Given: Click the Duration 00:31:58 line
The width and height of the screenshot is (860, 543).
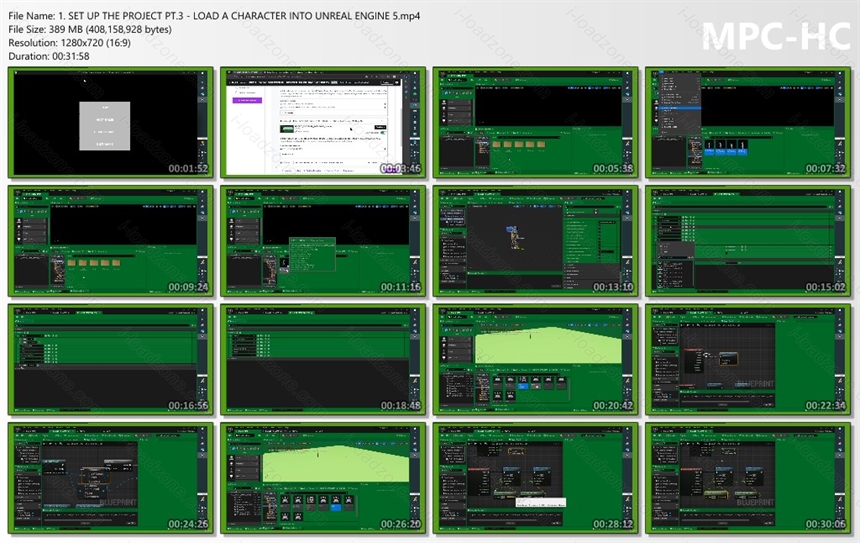Looking at the screenshot, I should click(x=49, y=56).
